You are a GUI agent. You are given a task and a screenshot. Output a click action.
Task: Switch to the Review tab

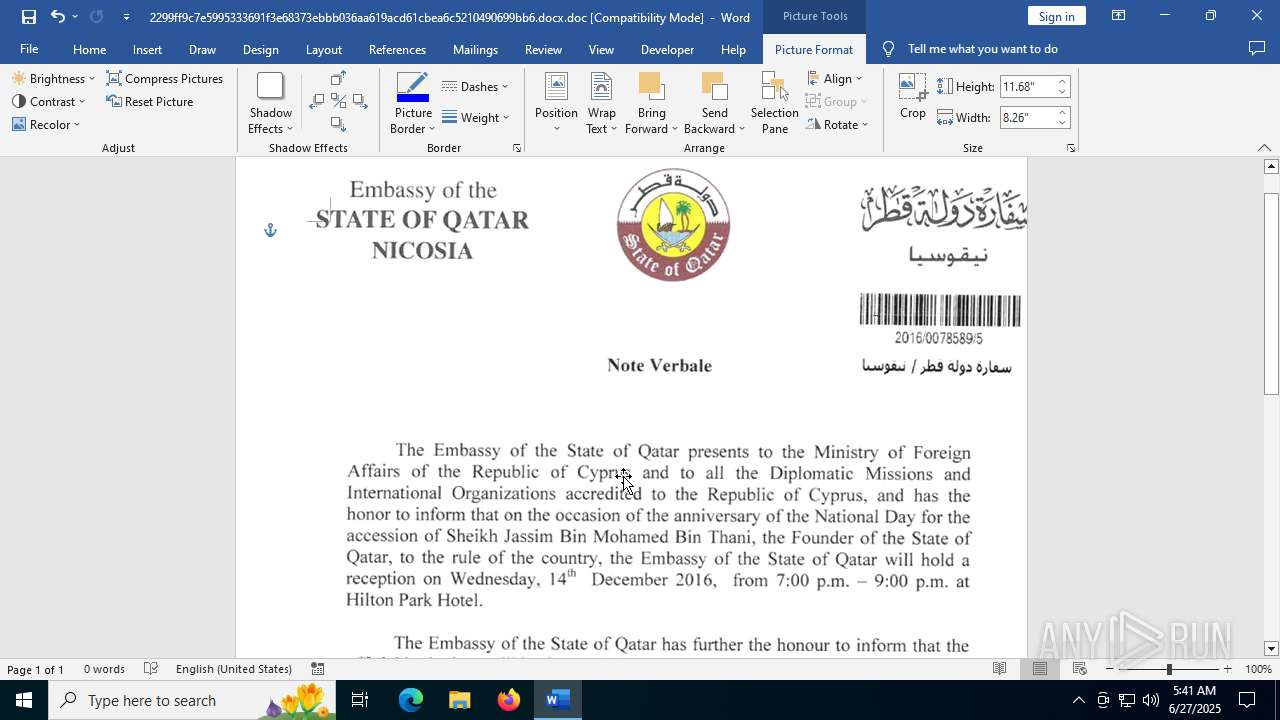pyautogui.click(x=543, y=49)
